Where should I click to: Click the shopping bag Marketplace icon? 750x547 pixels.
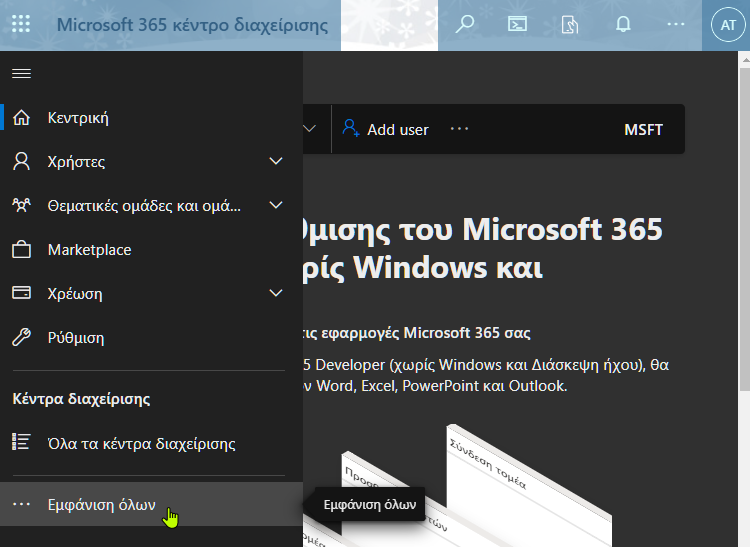click(22, 250)
